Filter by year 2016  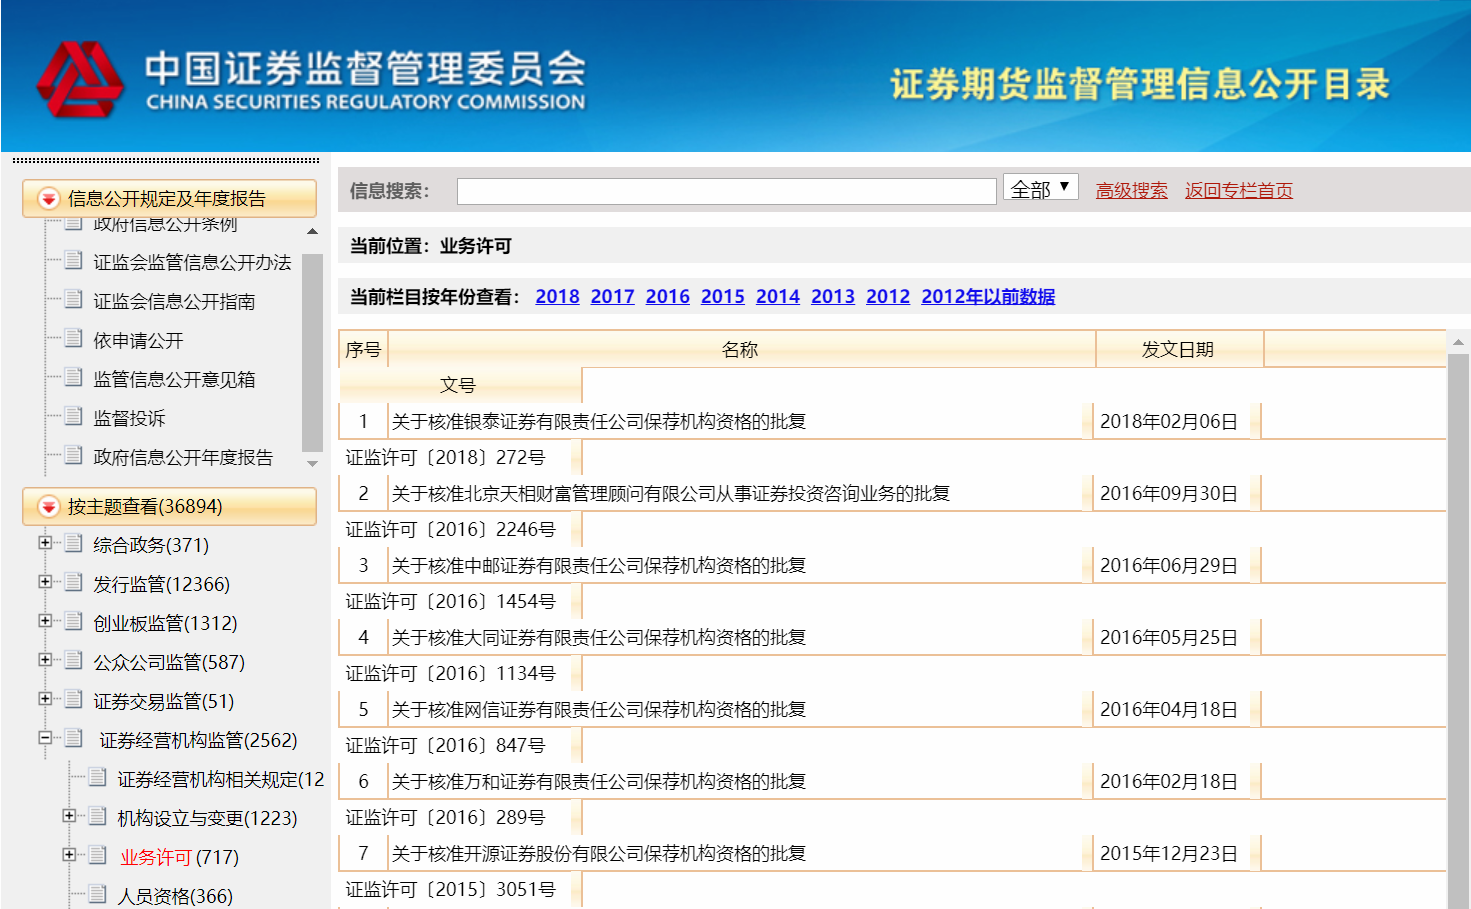[x=667, y=297]
